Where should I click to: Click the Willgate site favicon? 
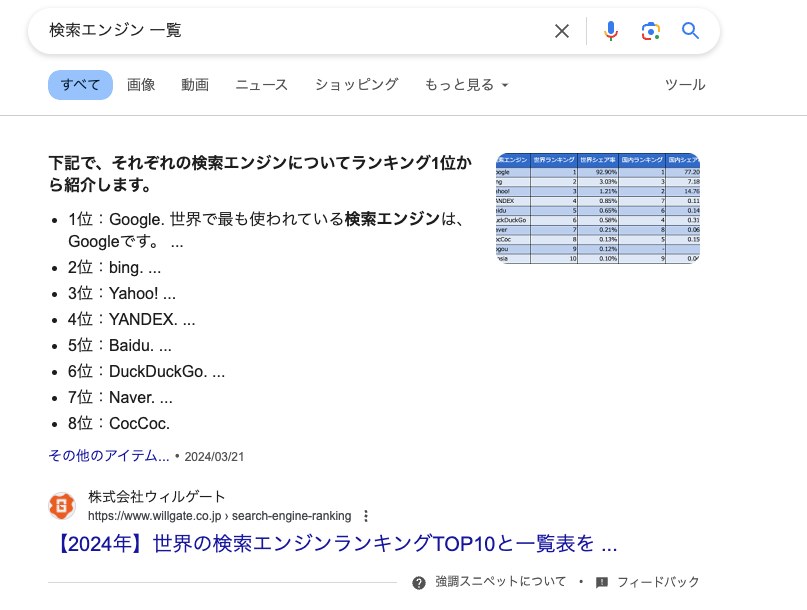(x=62, y=506)
